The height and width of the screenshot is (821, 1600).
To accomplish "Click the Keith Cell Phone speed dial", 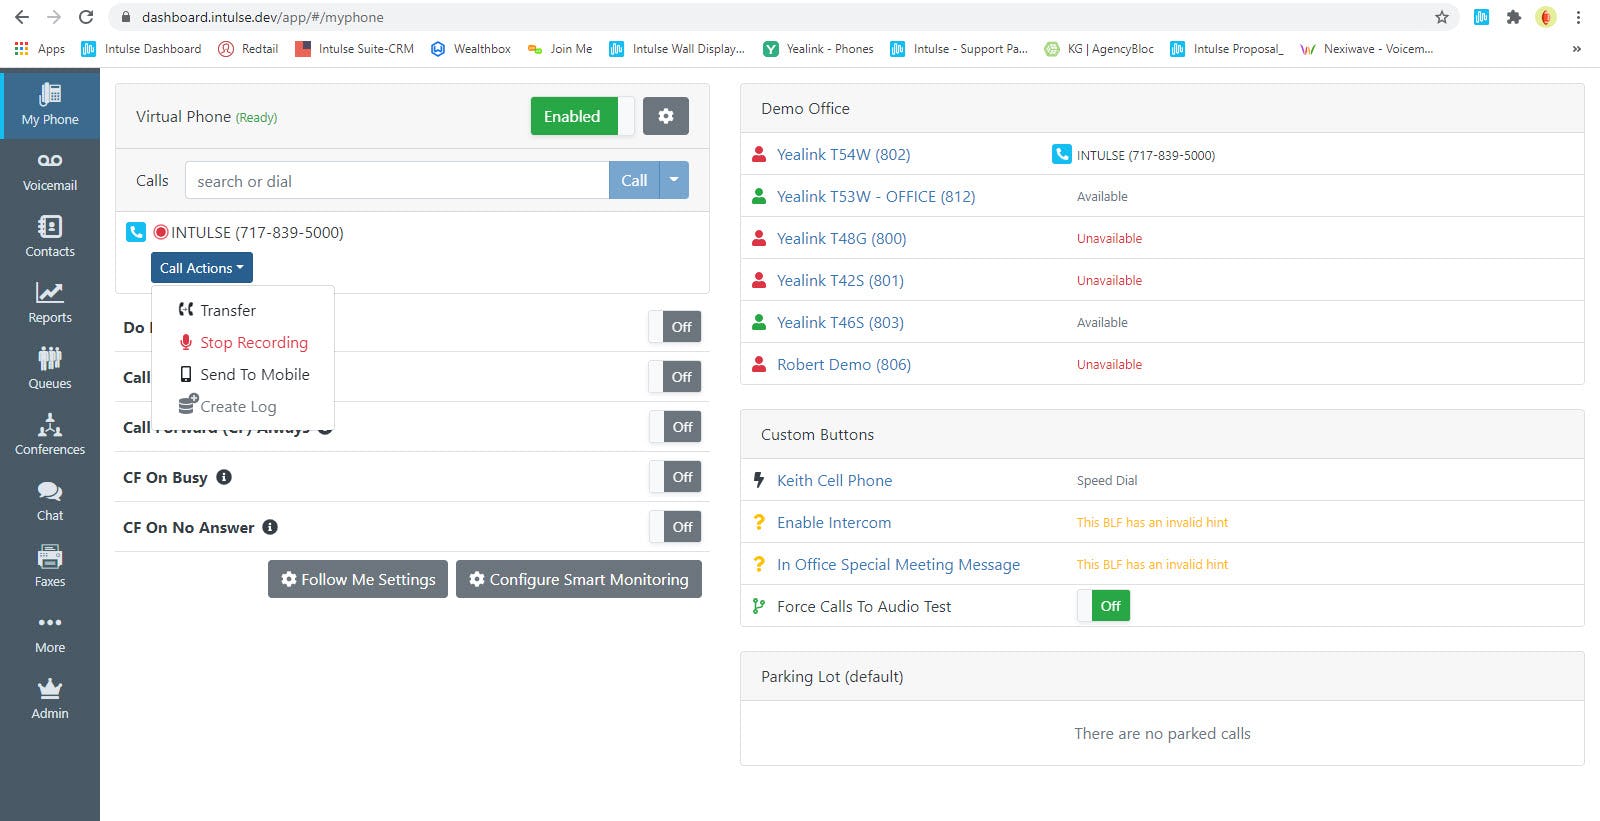I will click(835, 480).
